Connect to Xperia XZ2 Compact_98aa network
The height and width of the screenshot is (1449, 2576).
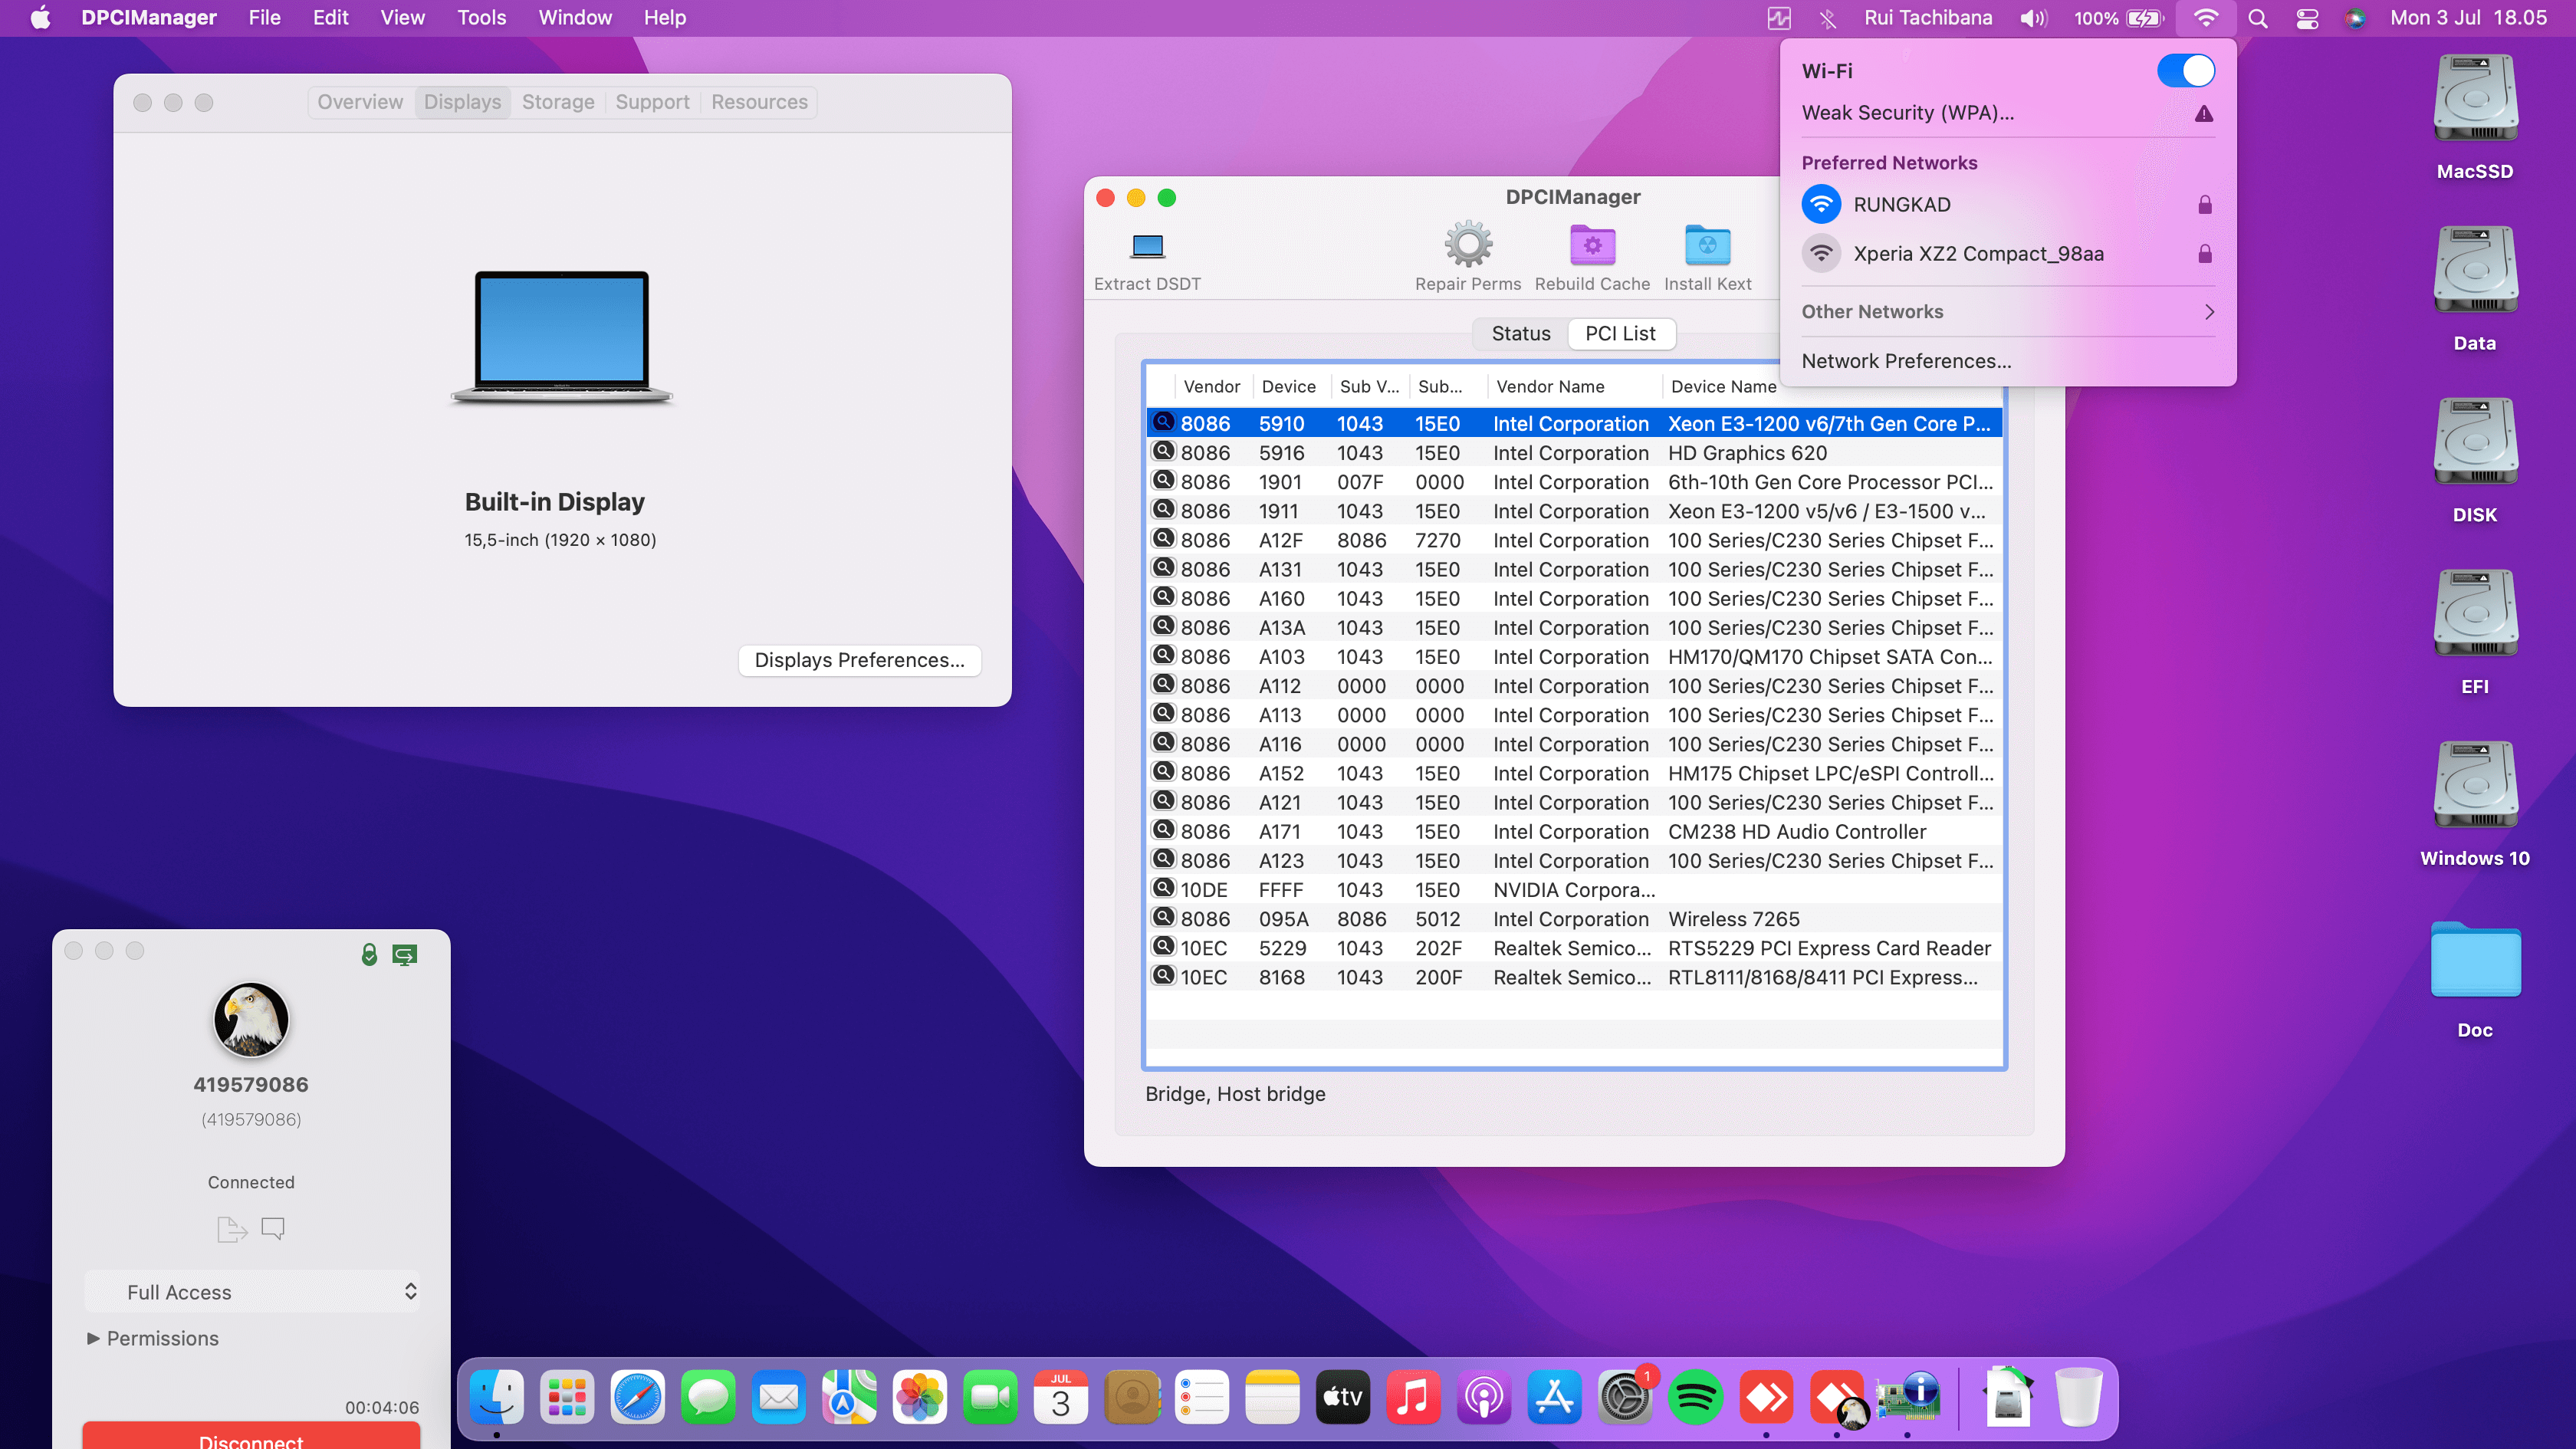click(2008, 253)
